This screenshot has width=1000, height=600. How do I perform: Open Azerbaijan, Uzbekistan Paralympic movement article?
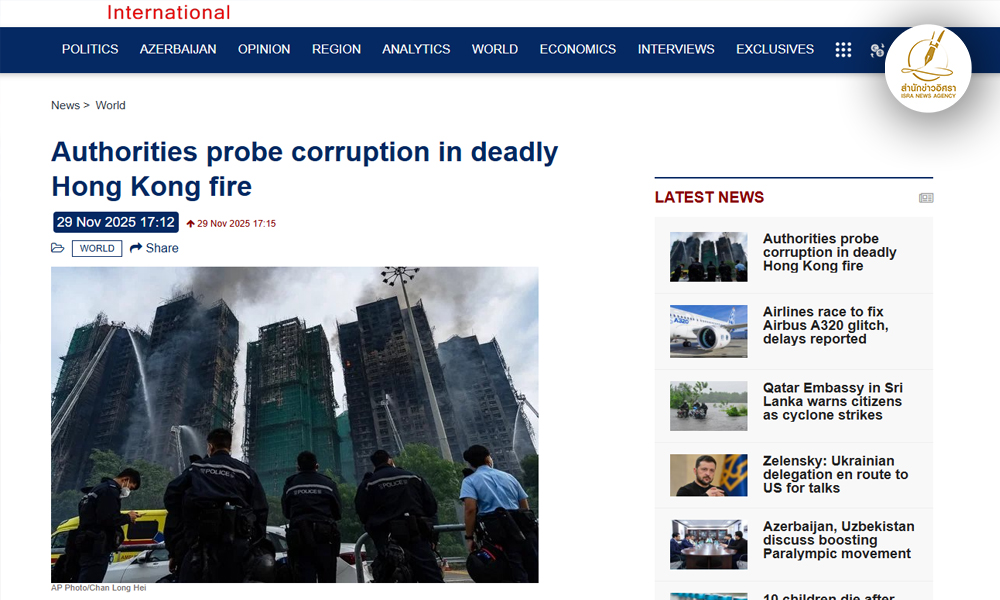pos(838,540)
